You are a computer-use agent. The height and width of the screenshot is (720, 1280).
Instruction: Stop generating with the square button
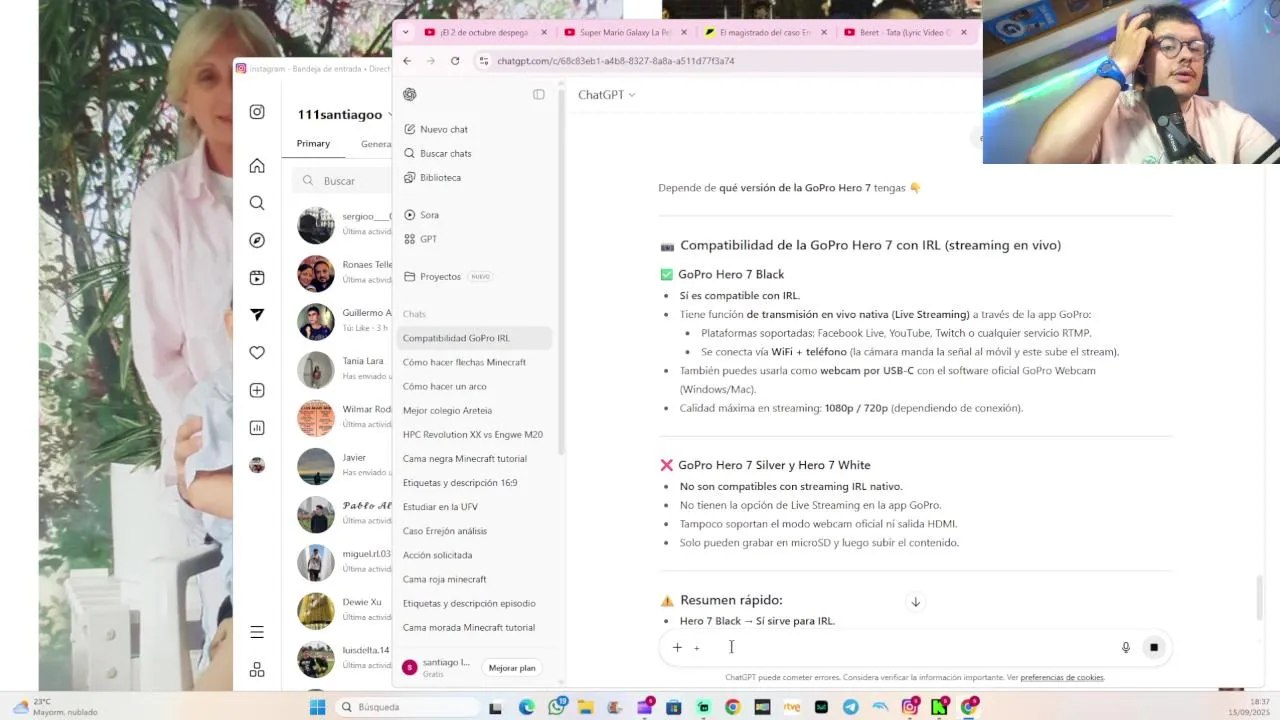pos(1154,648)
